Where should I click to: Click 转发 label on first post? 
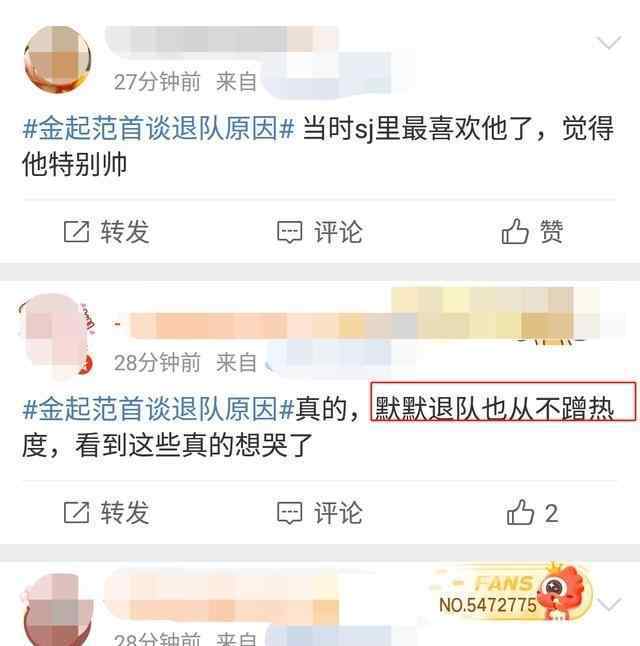tap(125, 232)
